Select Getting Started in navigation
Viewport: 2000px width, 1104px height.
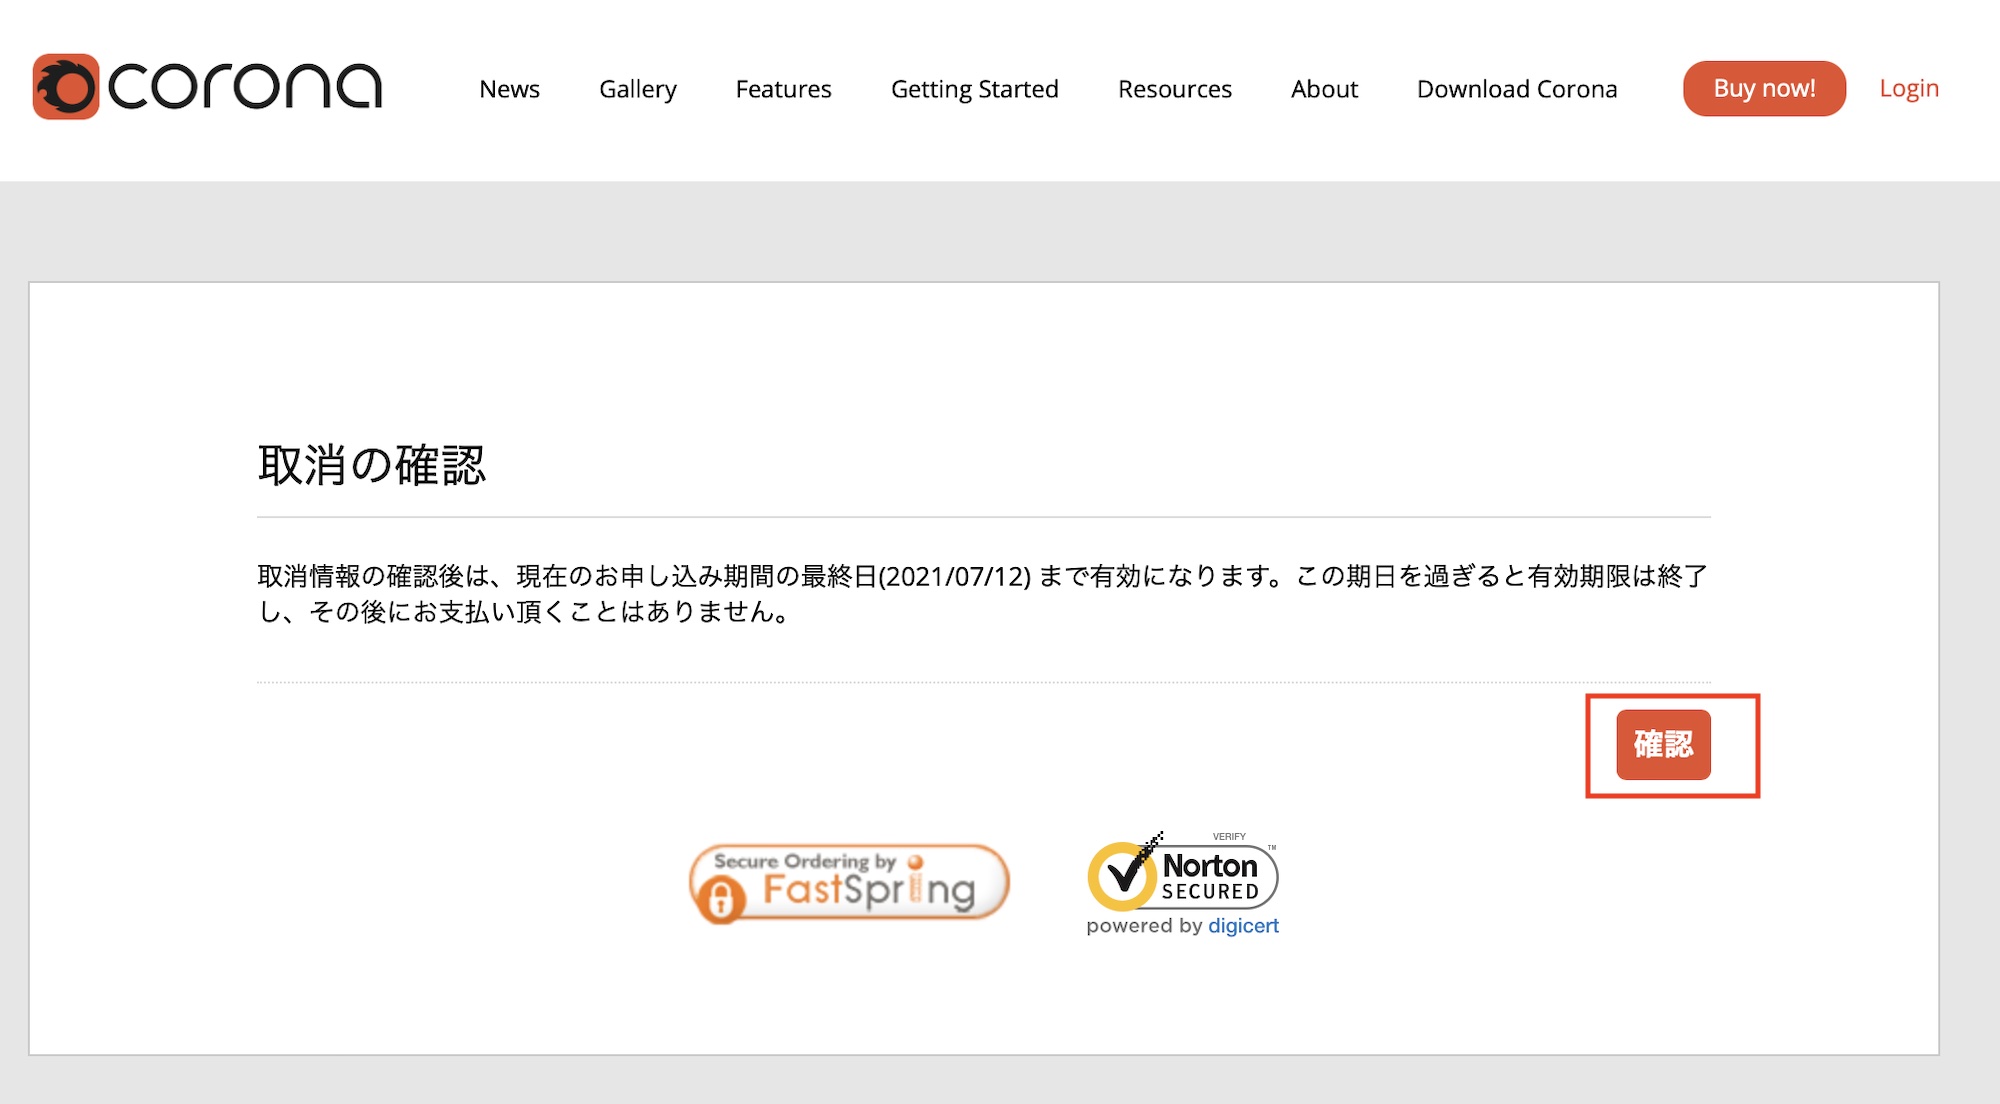tap(974, 89)
